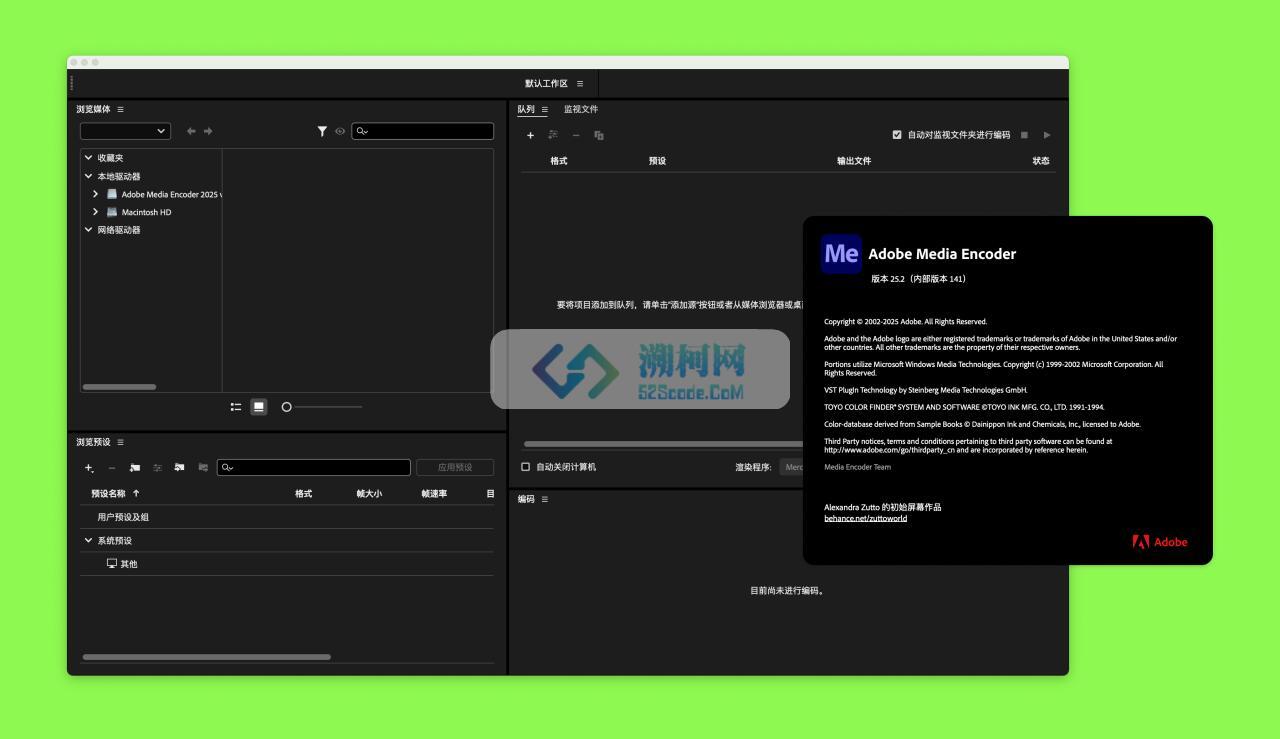1280x739 pixels.
Task: Toggle 自动关闭计算机 checkbox
Action: pos(526,467)
